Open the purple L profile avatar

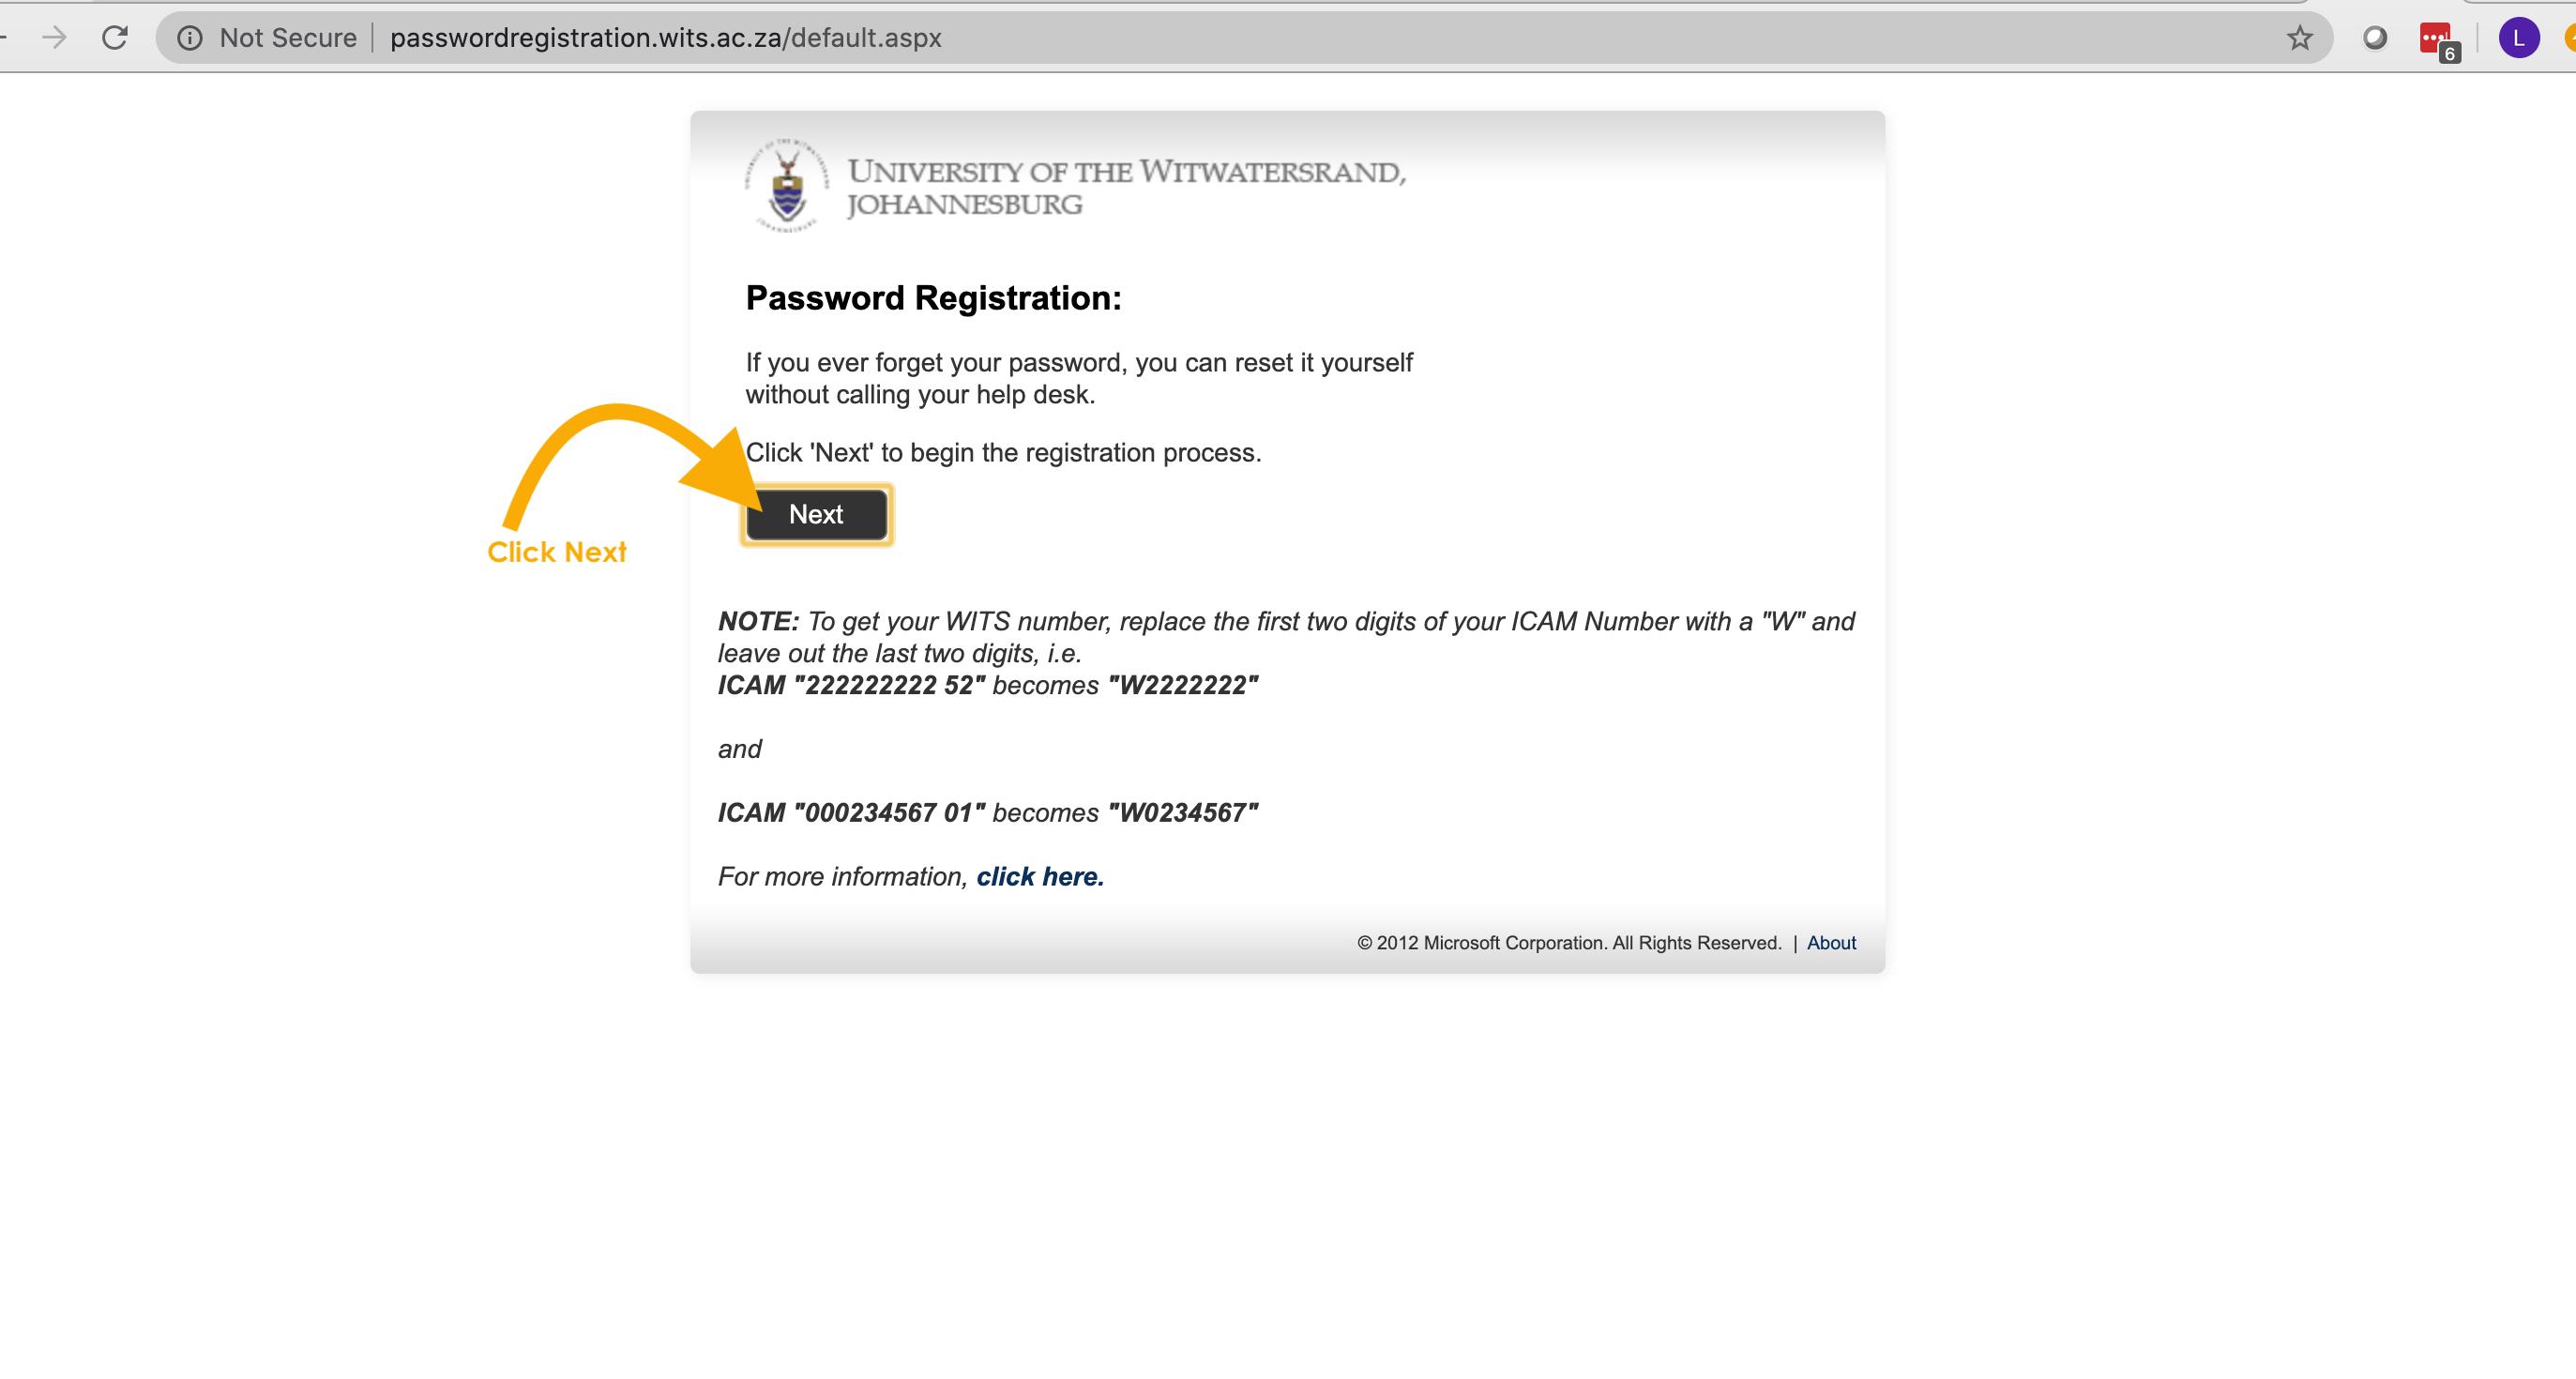[2518, 38]
